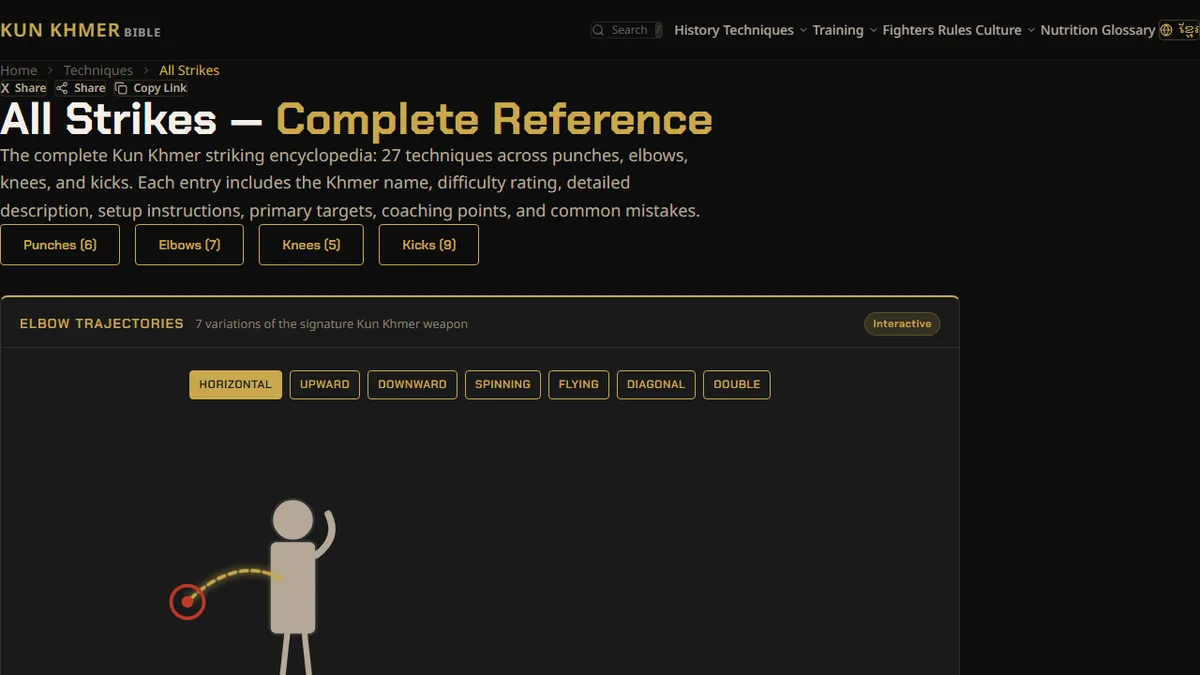Image resolution: width=1200 pixels, height=675 pixels.
Task: Show the Downward elbow trajectory
Action: coord(412,385)
